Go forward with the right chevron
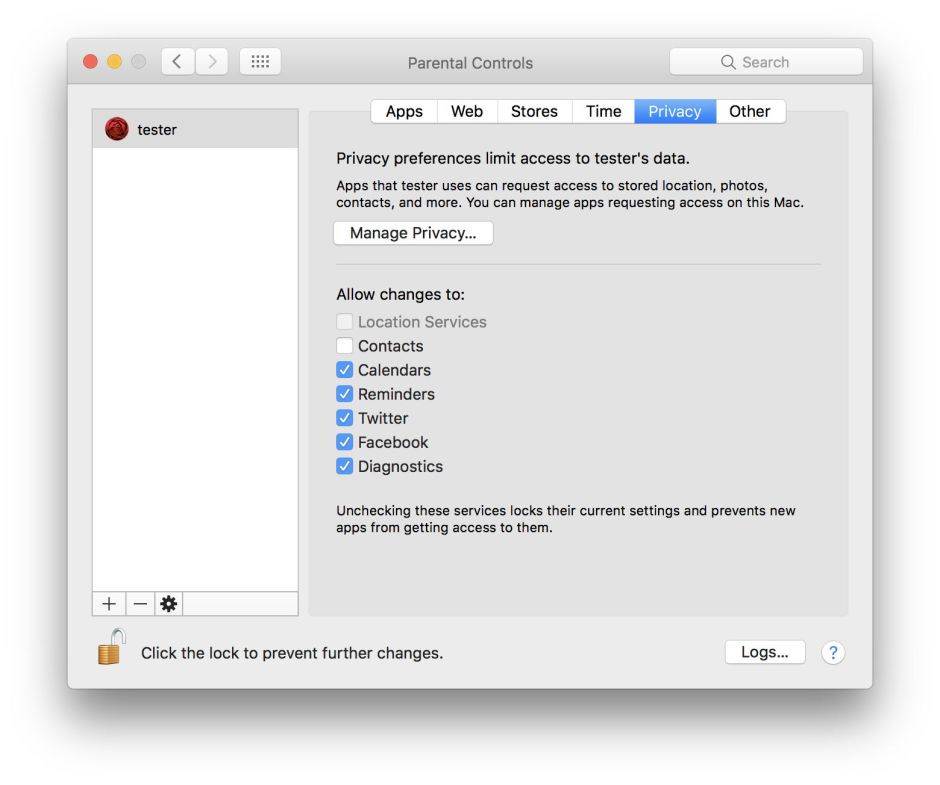The width and height of the screenshot is (940, 785). click(211, 62)
